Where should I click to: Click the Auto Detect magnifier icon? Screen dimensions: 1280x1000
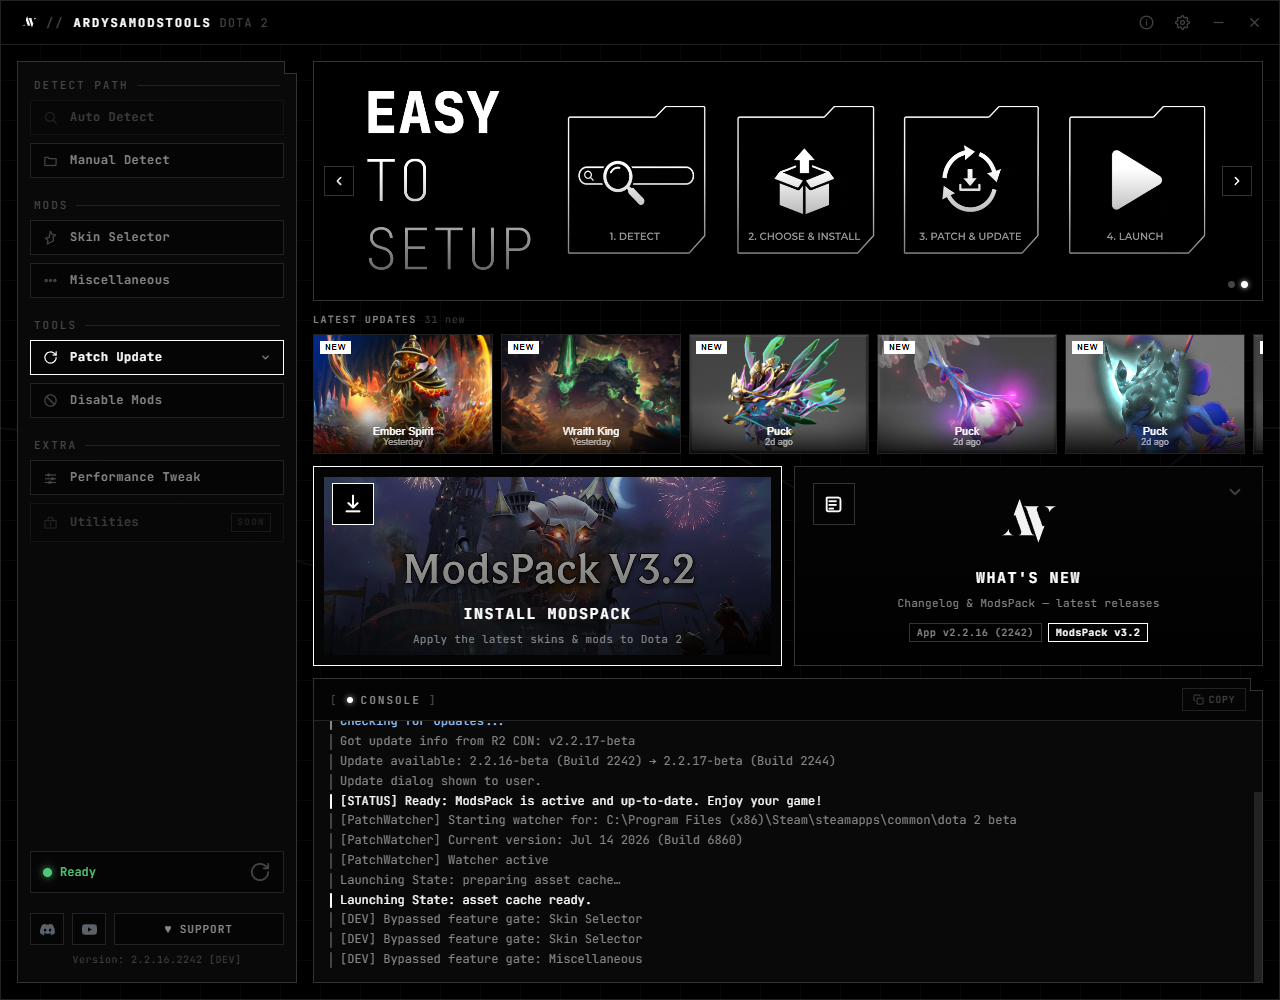click(x=50, y=118)
